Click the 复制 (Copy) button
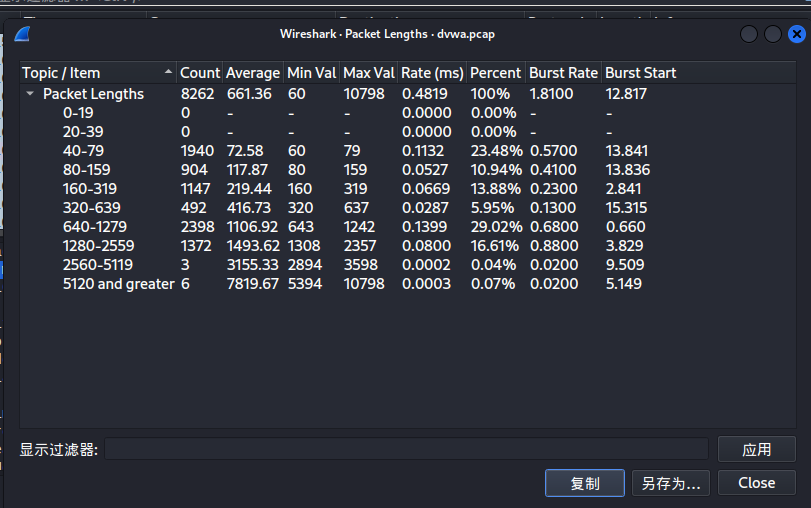The height and width of the screenshot is (508, 811). point(585,483)
